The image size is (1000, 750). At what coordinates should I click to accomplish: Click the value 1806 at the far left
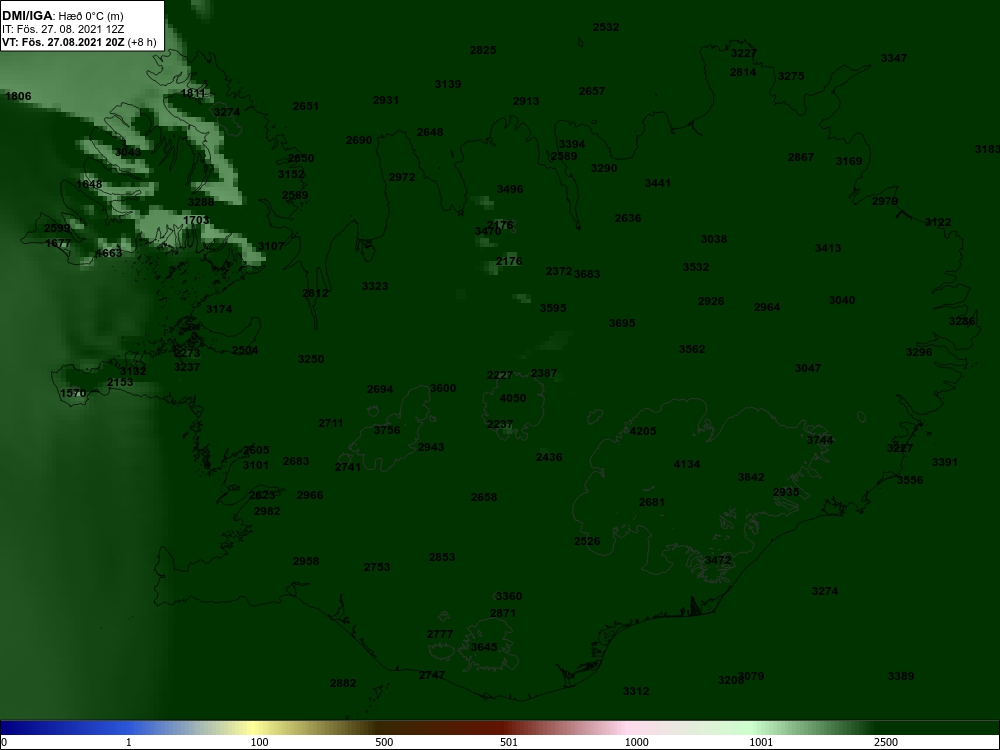tap(18, 96)
